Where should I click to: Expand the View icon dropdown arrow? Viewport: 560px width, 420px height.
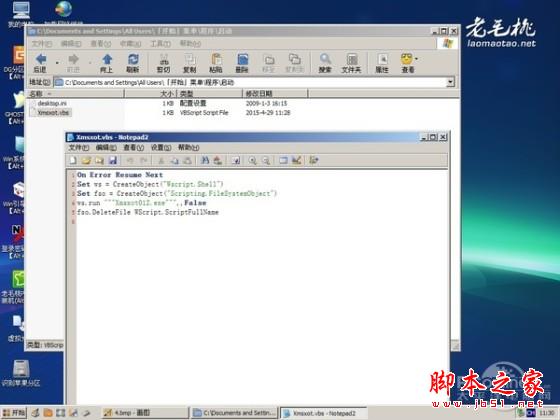pyautogui.click(x=416, y=59)
